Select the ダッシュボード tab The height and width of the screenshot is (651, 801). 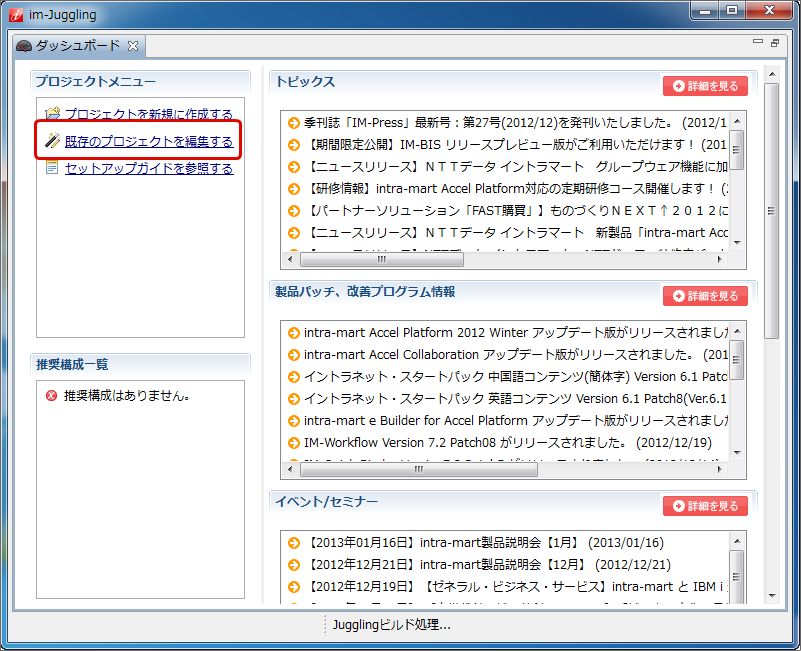(x=77, y=46)
